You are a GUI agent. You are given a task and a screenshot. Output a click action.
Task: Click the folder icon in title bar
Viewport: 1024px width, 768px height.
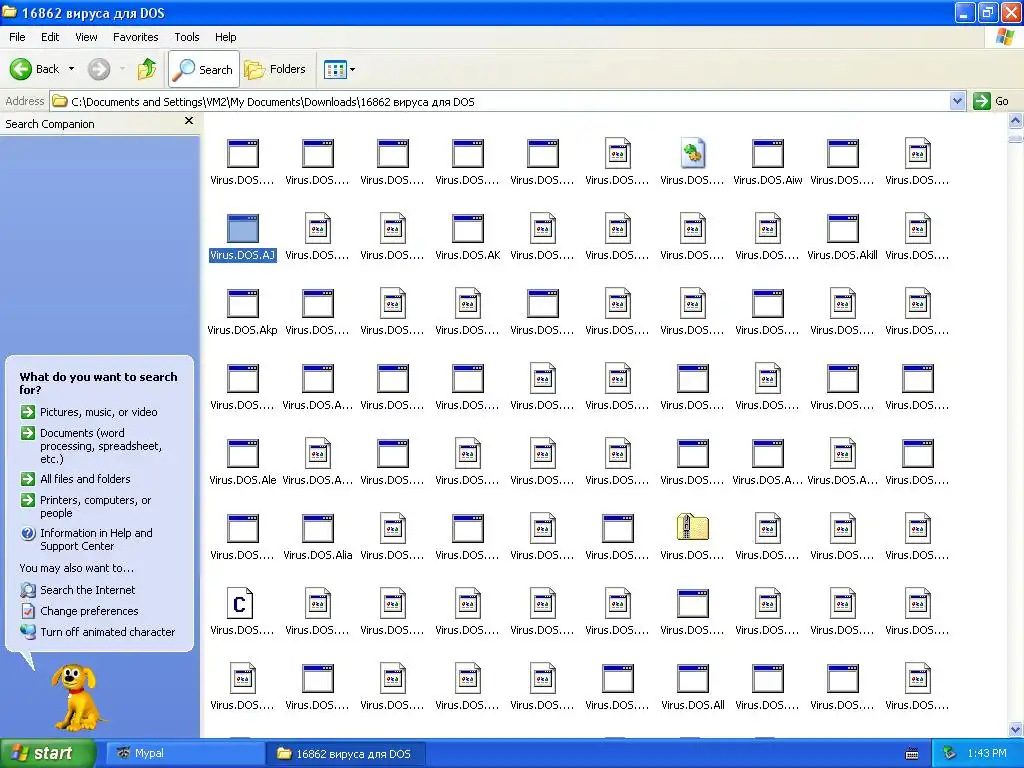(10, 12)
